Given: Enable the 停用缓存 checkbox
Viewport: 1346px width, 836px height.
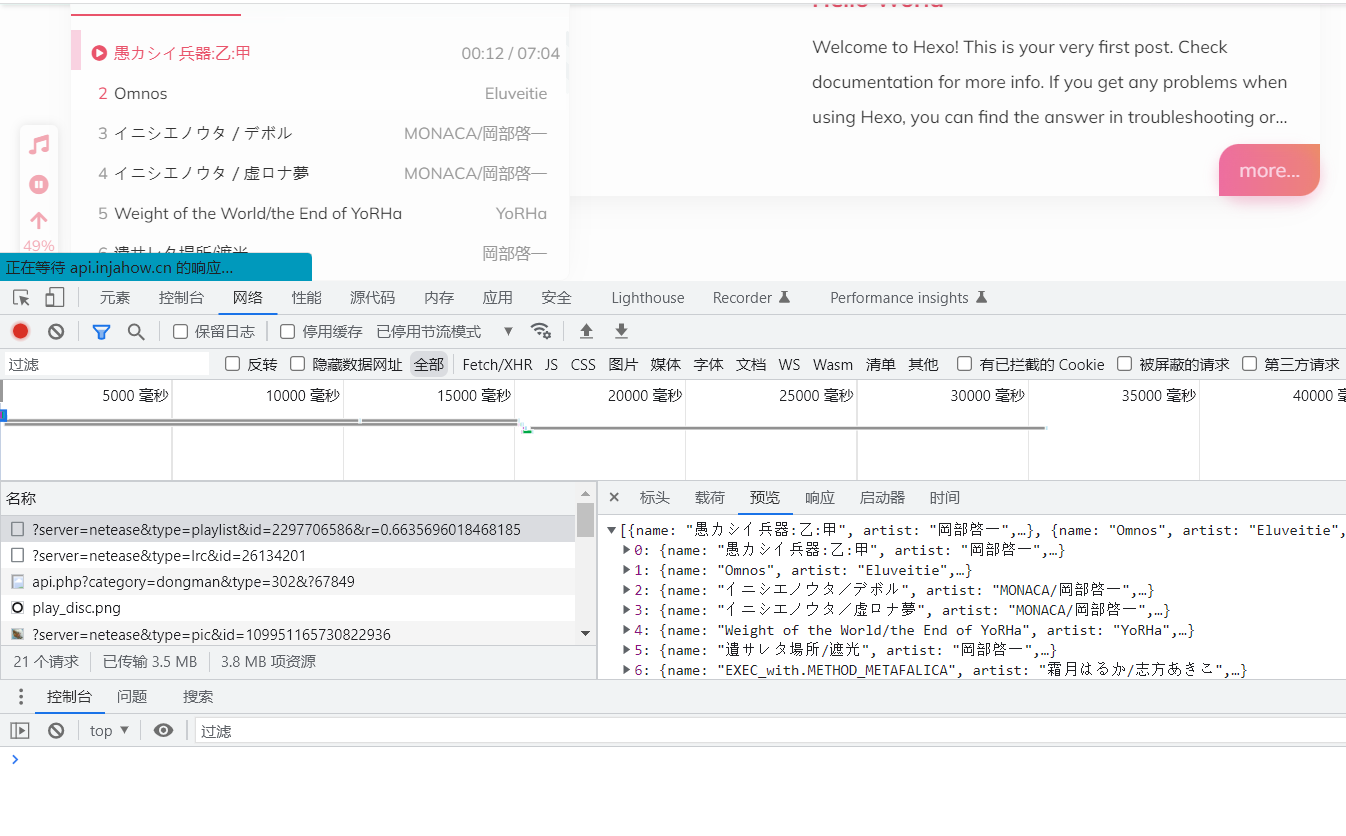Looking at the screenshot, I should pyautogui.click(x=288, y=332).
